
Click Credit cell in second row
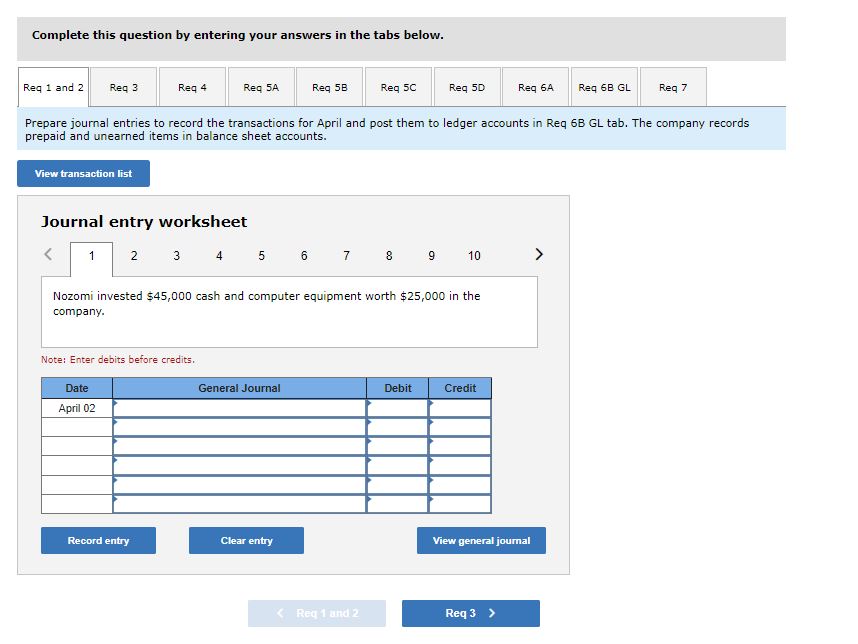click(x=460, y=427)
